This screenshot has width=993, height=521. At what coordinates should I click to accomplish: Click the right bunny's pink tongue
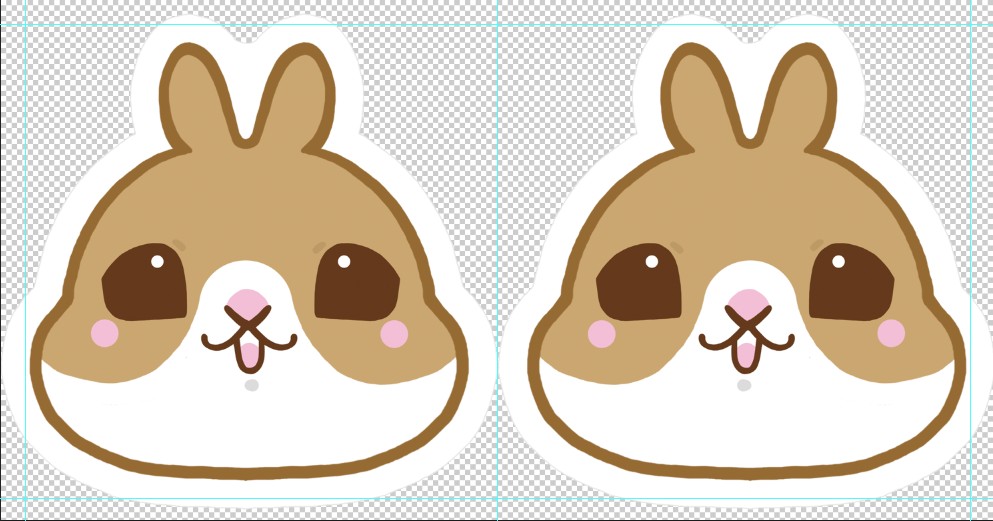point(743,353)
